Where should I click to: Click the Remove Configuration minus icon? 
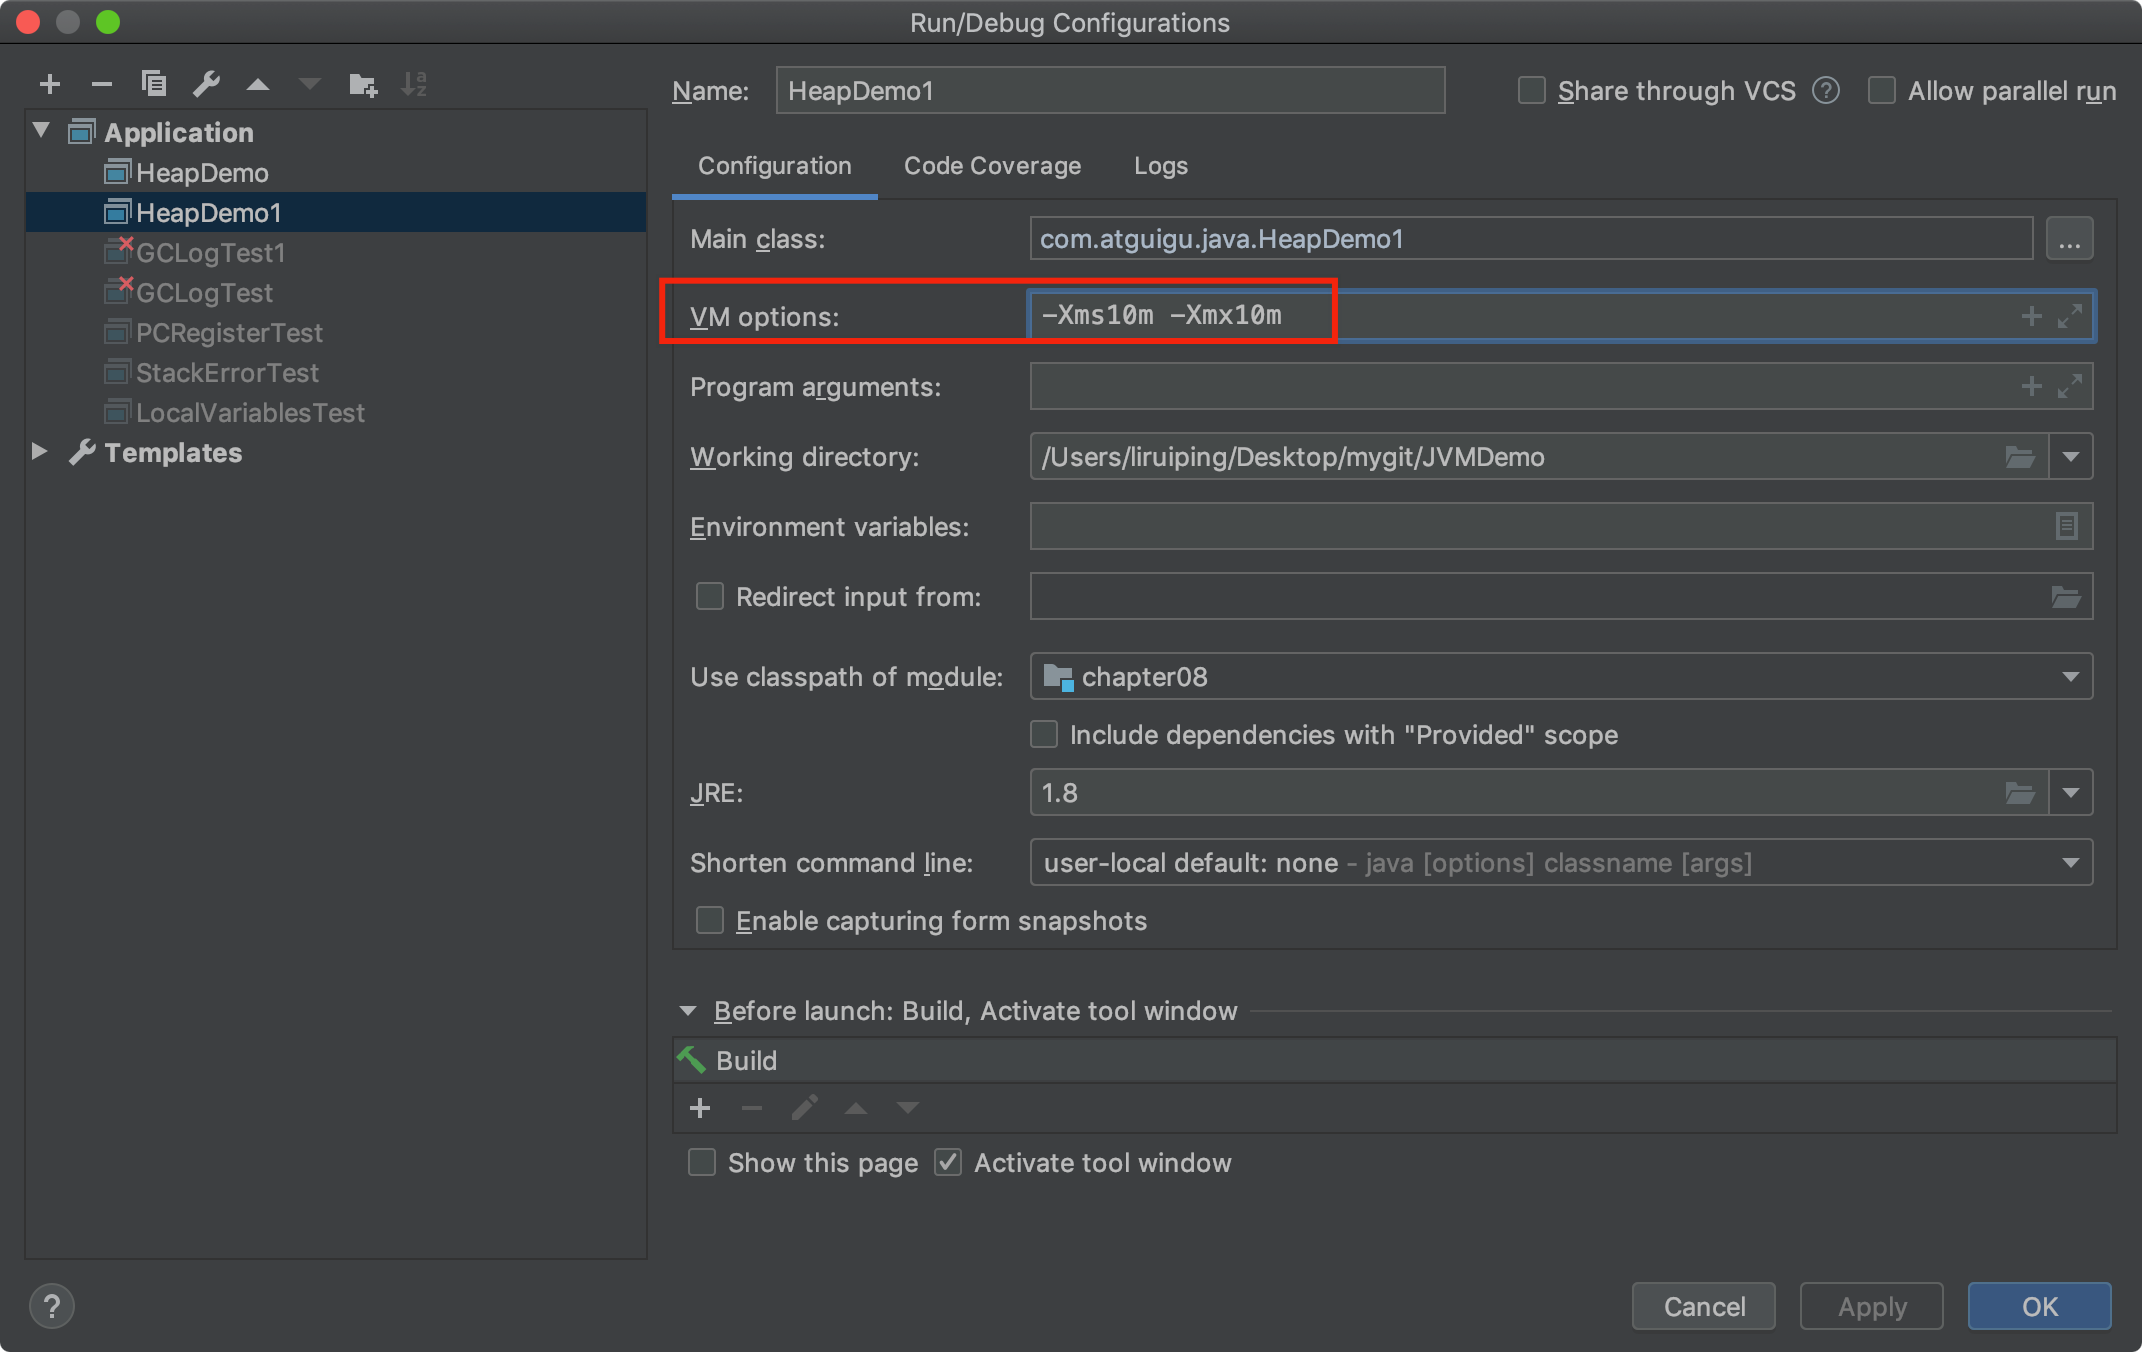pyautogui.click(x=101, y=84)
